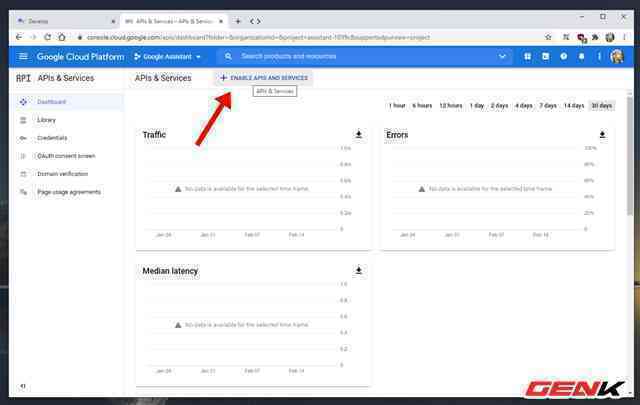640x405 pixels.
Task: Click the OAuth consent screen icon
Action: [x=23, y=156]
